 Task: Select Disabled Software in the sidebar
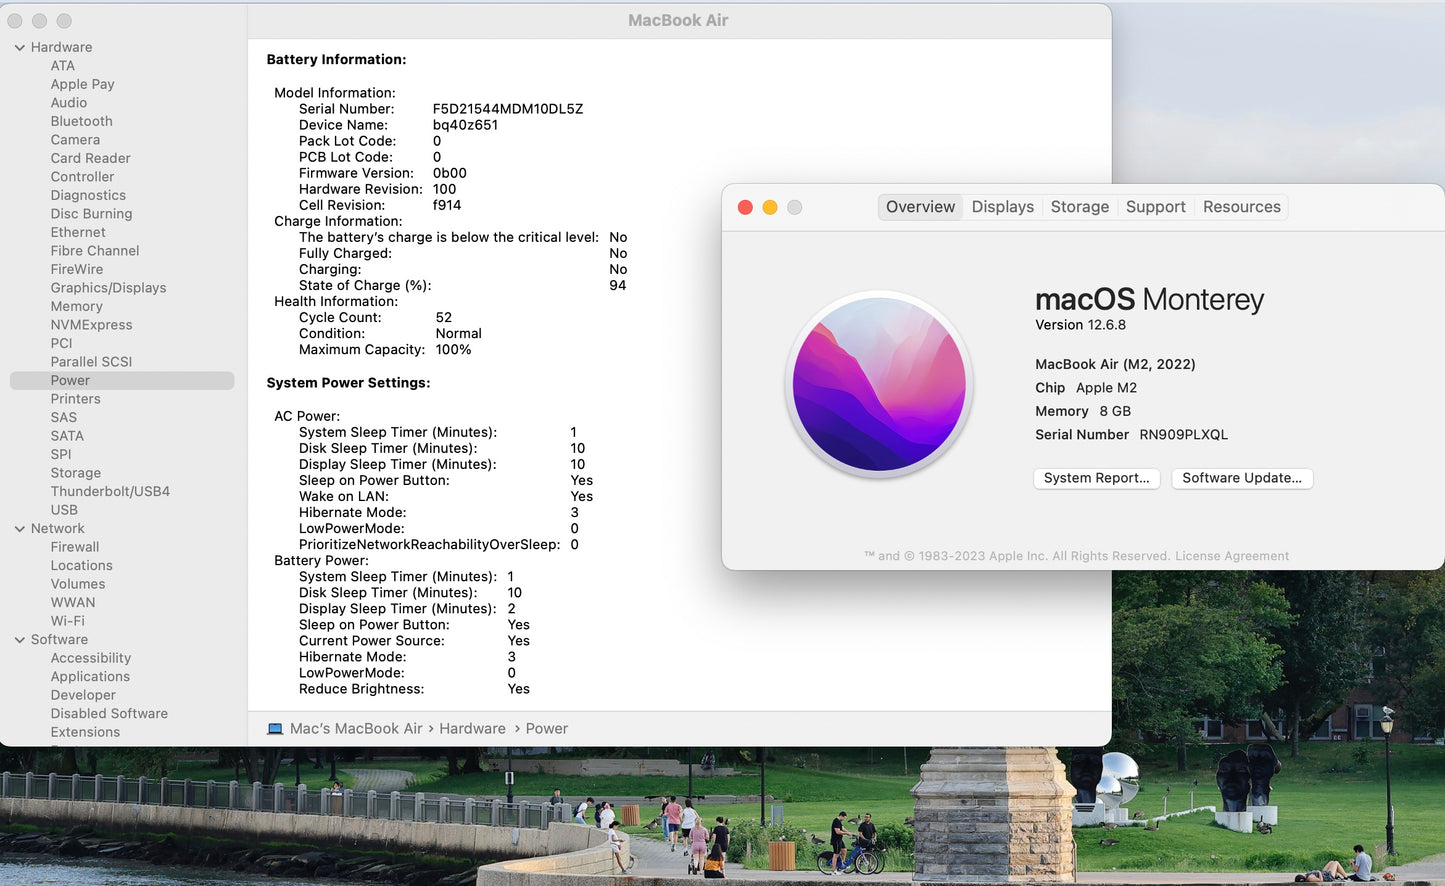(x=109, y=714)
